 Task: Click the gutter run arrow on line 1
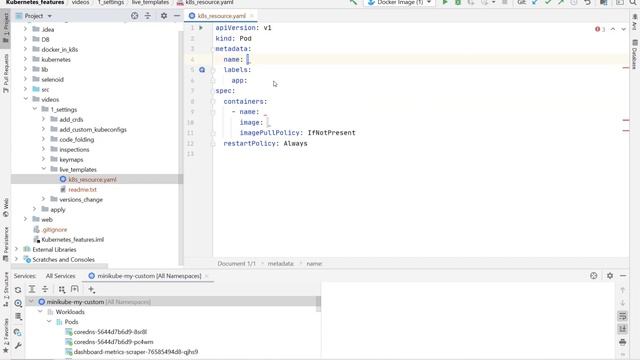[x=201, y=28]
